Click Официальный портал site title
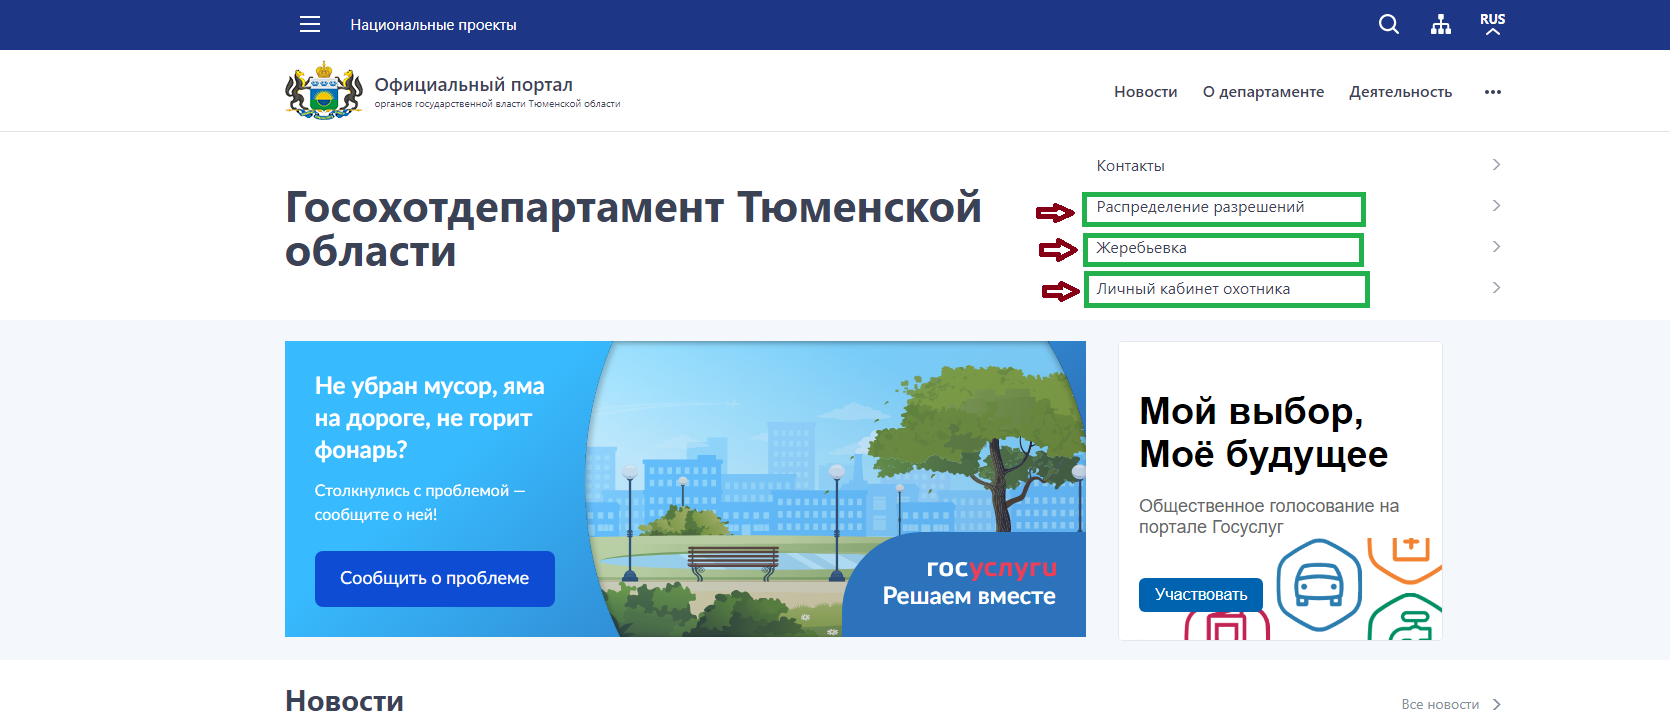 click(x=473, y=85)
